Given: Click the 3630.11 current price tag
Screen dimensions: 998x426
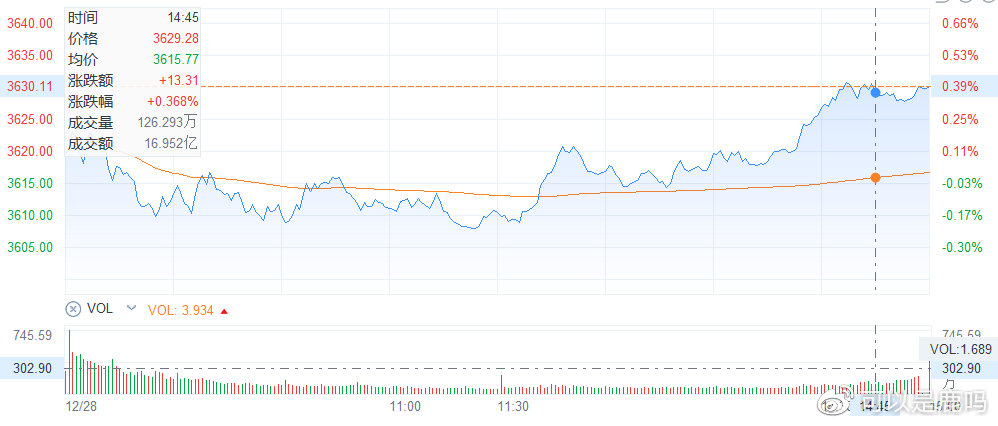Looking at the screenshot, I should 31,87.
